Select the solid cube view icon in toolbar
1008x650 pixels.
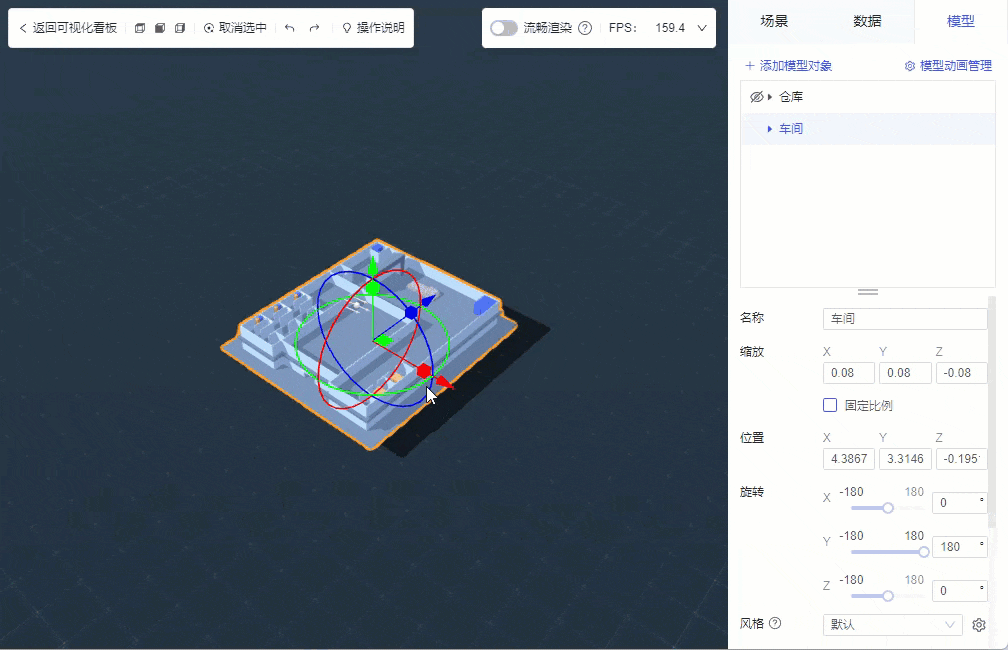click(160, 28)
